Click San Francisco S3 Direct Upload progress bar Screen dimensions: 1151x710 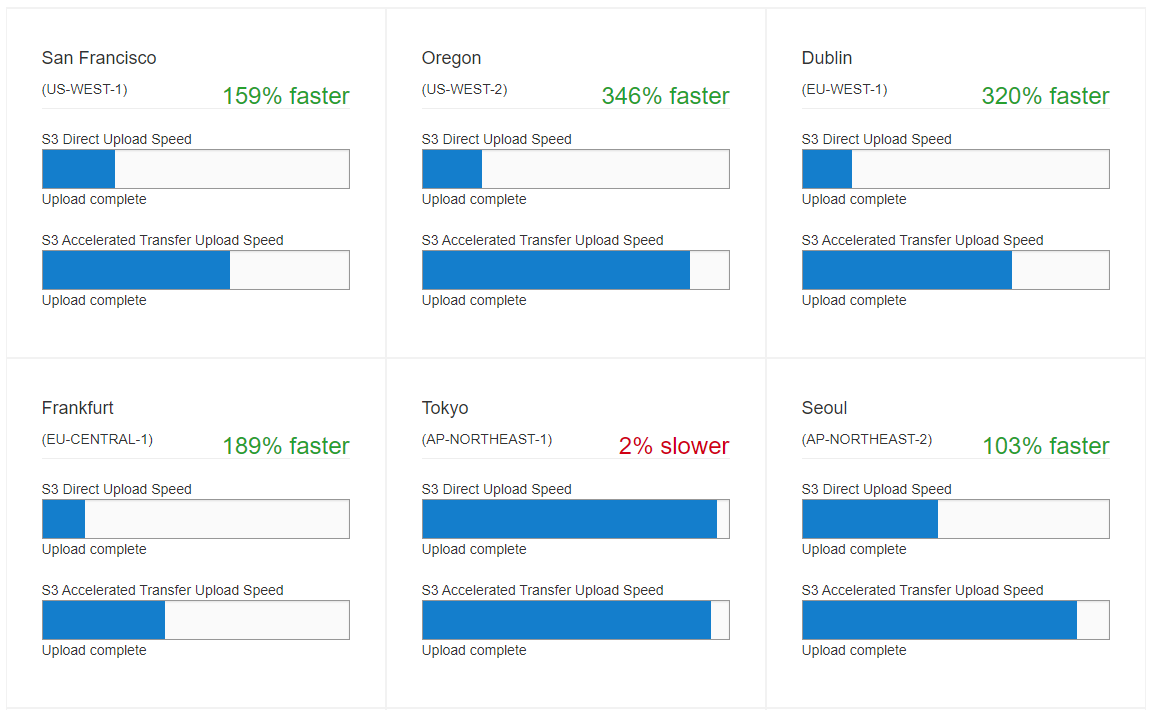pos(195,169)
